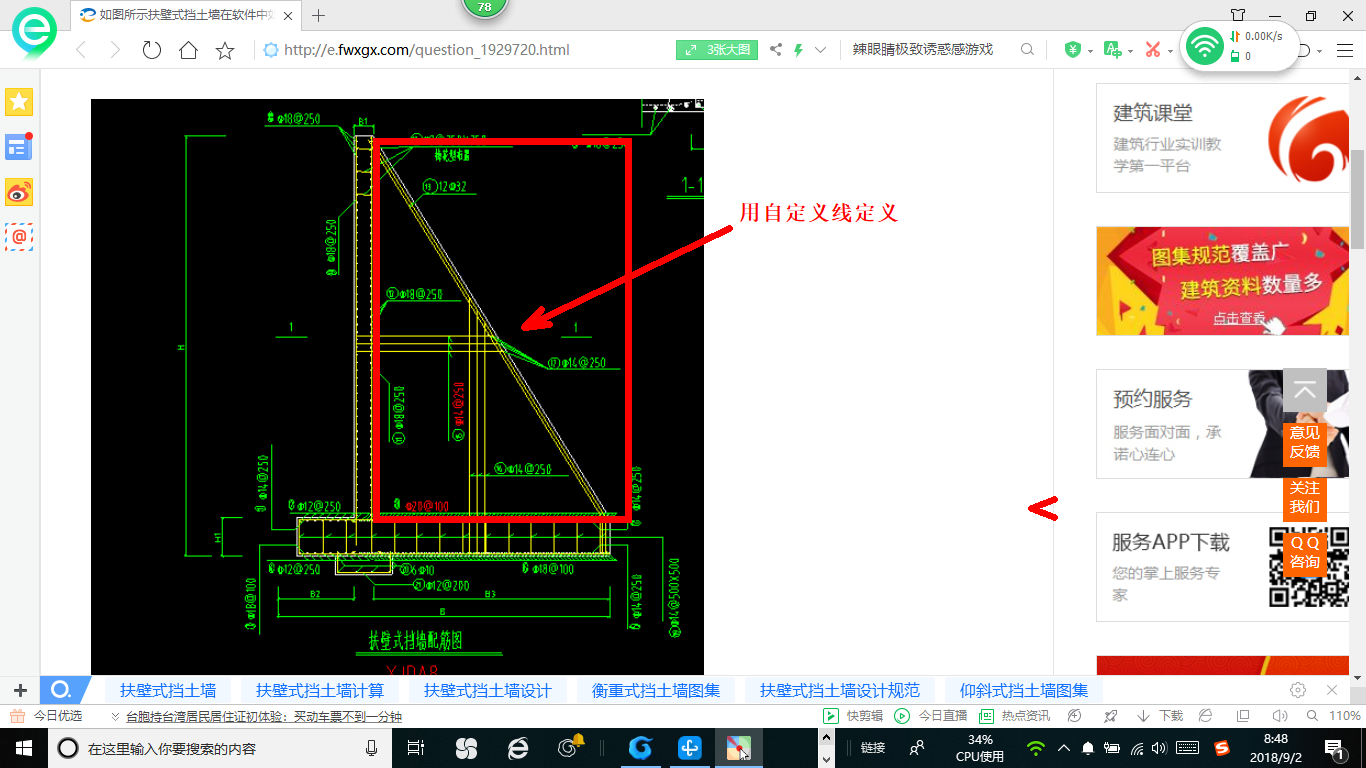This screenshot has width=1366, height=768.
Task: Click the Windows search box
Action: pyautogui.click(x=220, y=748)
